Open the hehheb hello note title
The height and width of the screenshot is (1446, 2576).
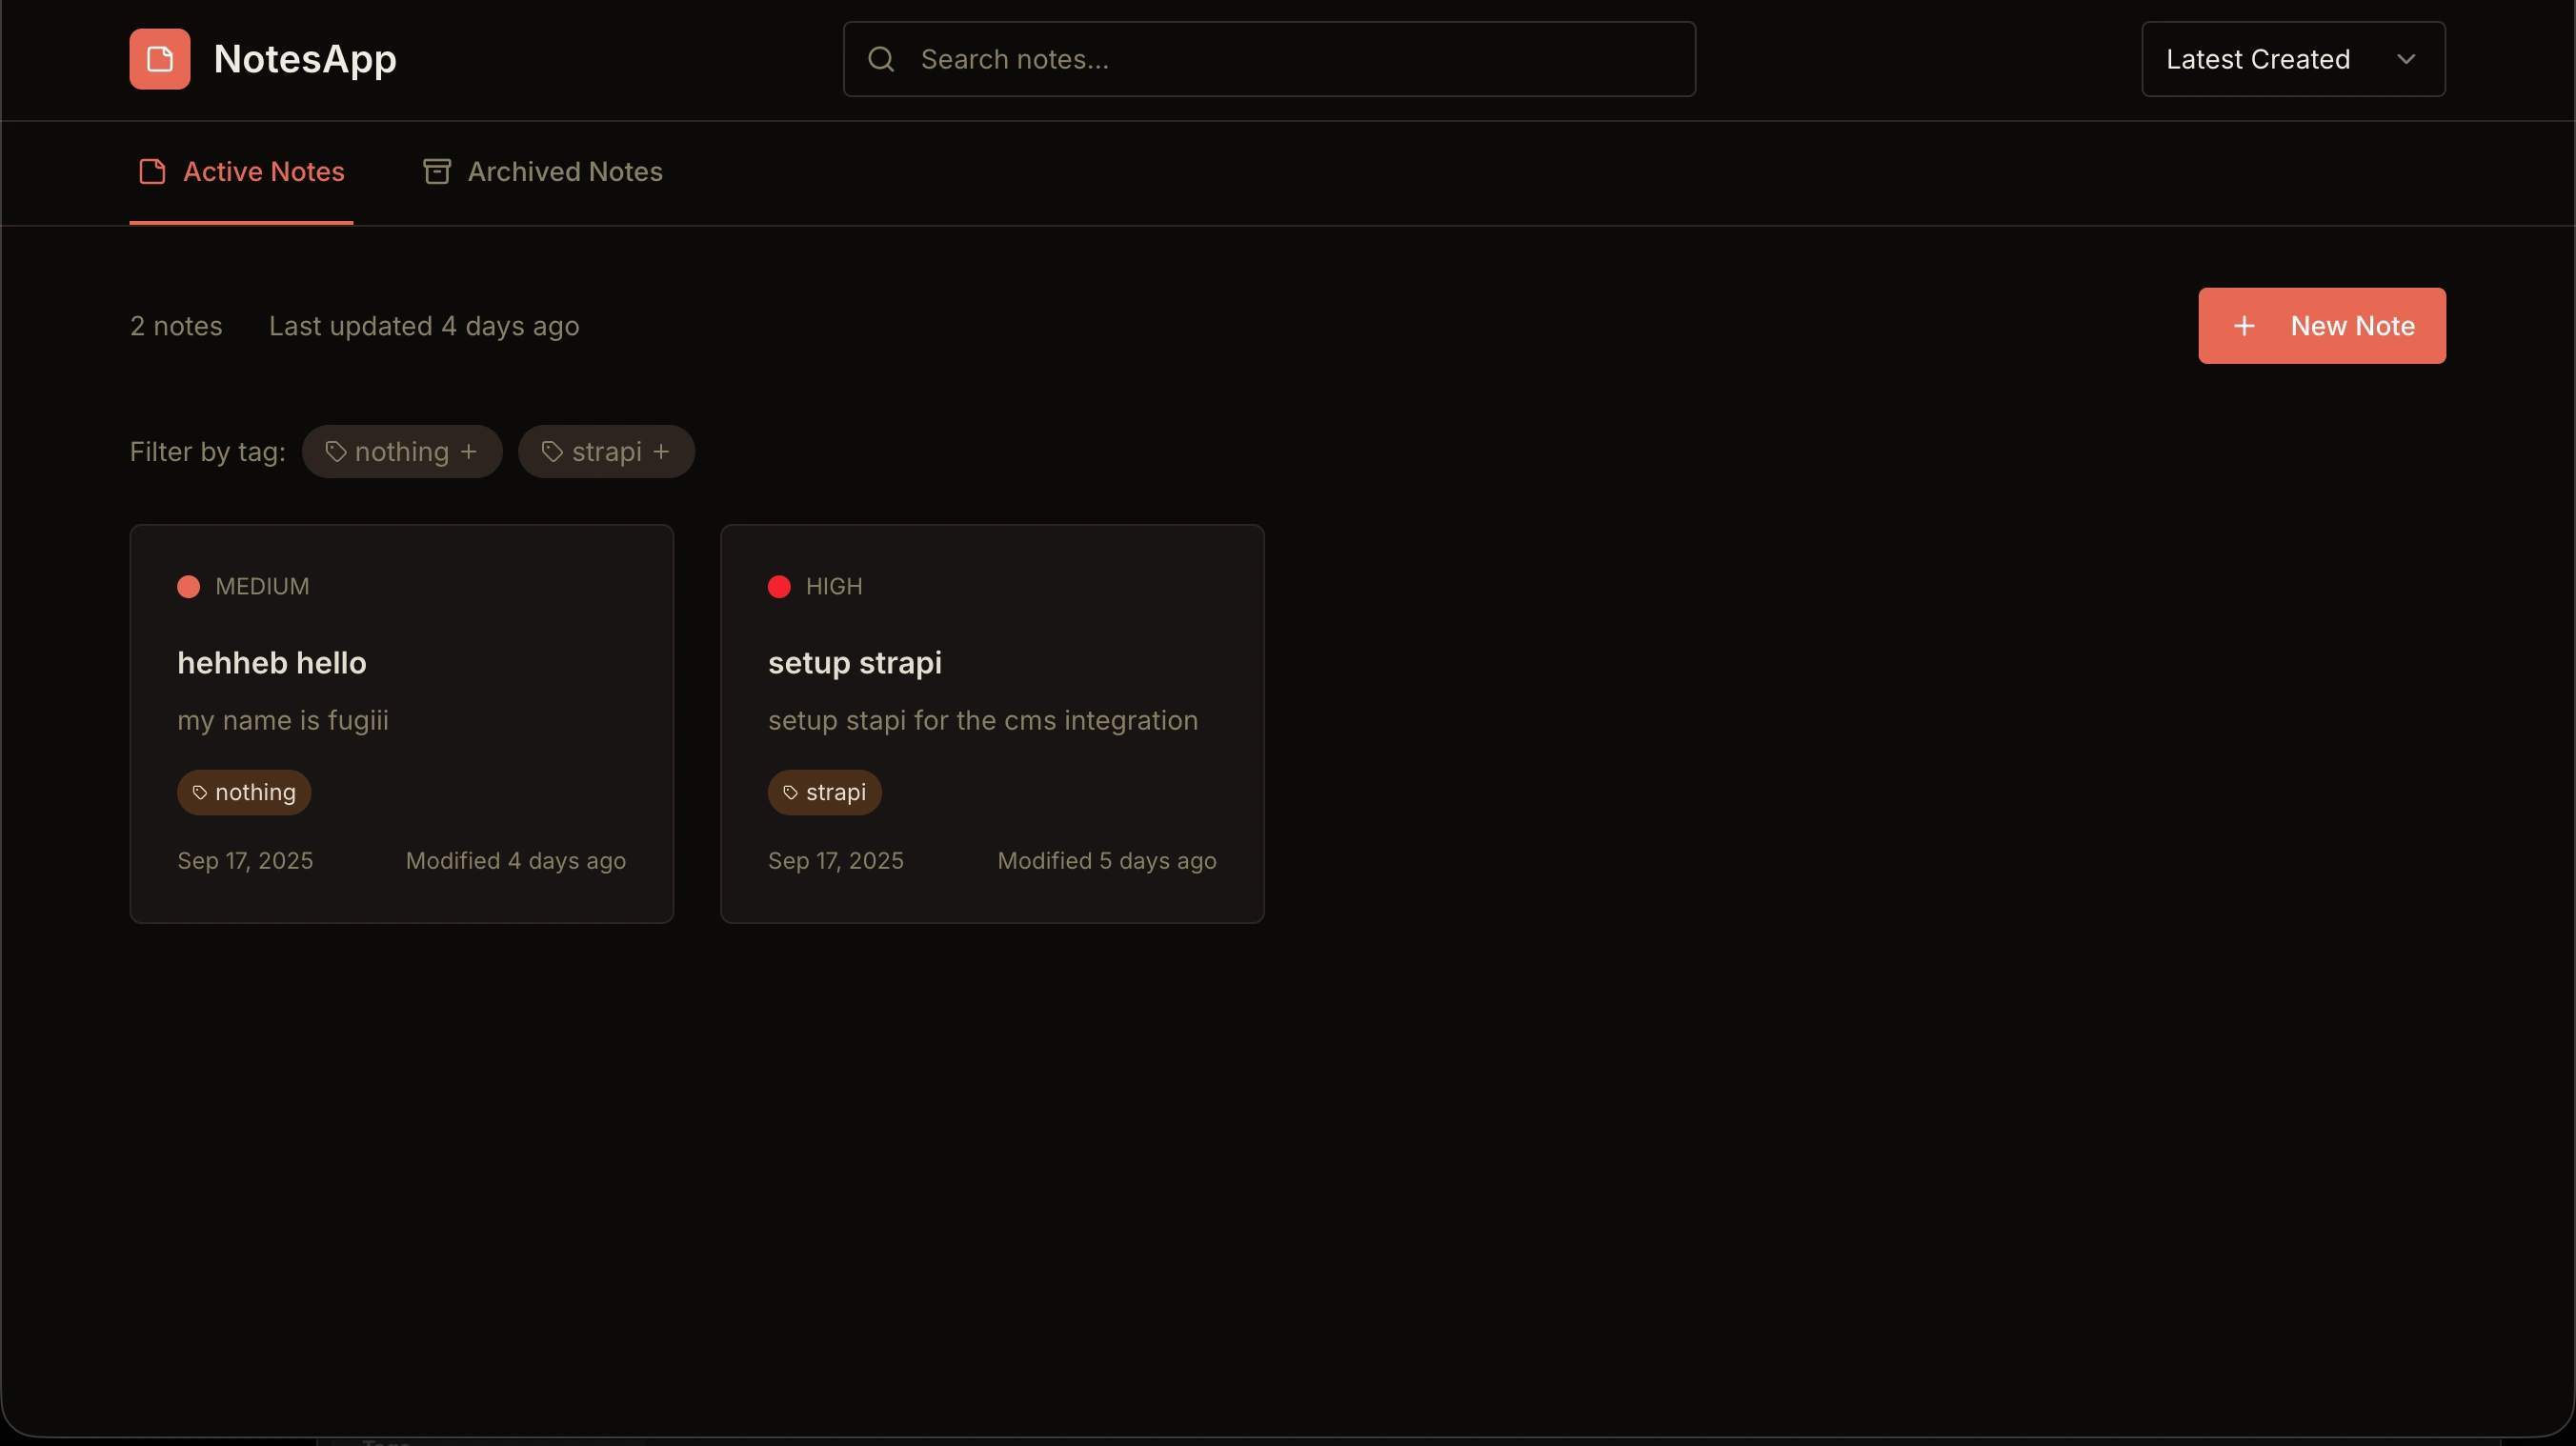click(x=272, y=663)
